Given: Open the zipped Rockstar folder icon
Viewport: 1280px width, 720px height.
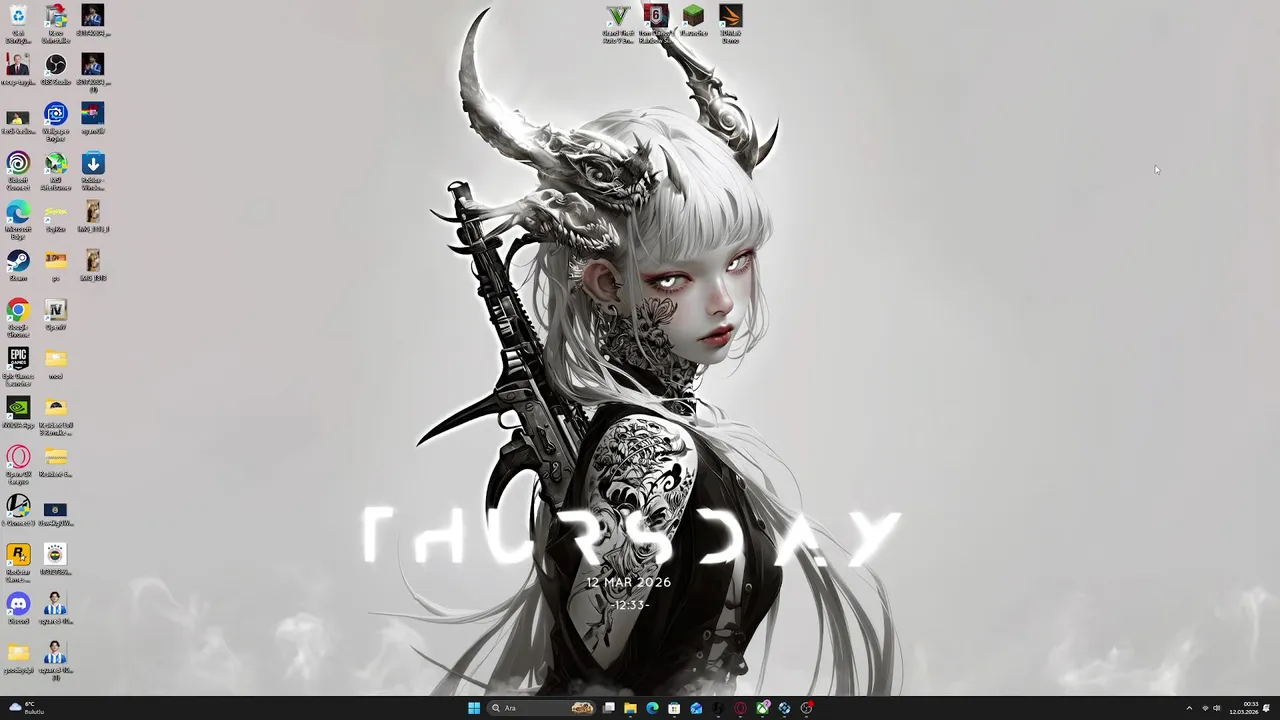Looking at the screenshot, I should point(55,462).
